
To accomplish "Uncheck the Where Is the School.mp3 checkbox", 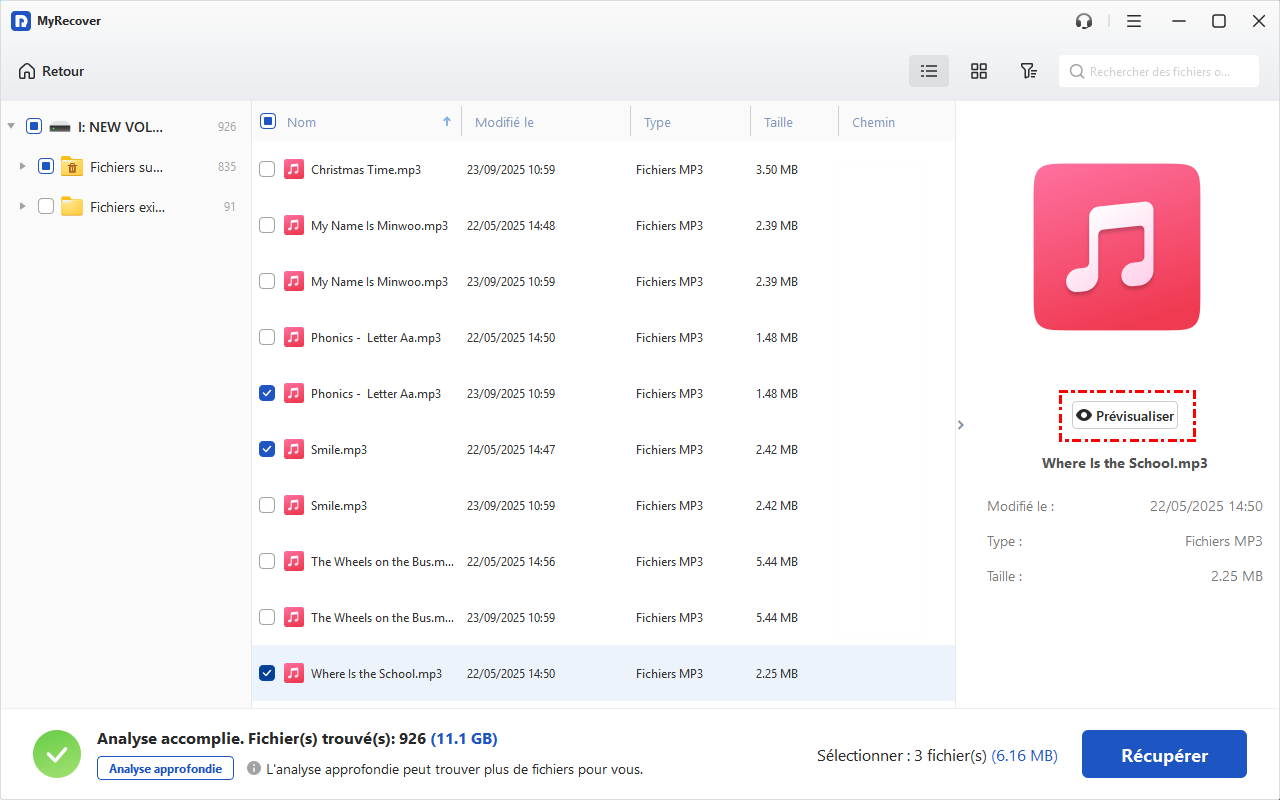I will tap(267, 673).
